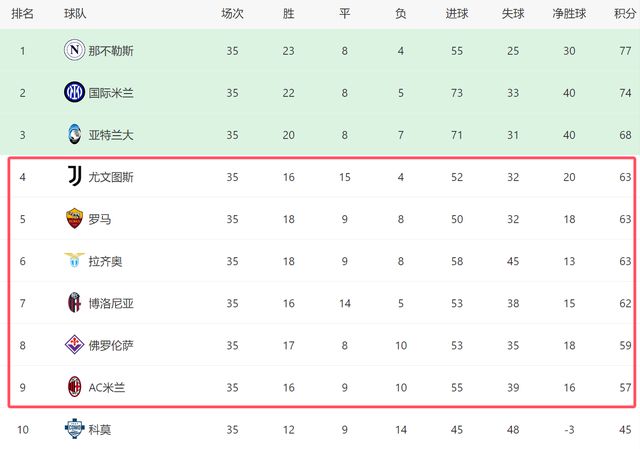Sort table by 净胜球 column header
This screenshot has height=449, width=640.
[567, 14]
